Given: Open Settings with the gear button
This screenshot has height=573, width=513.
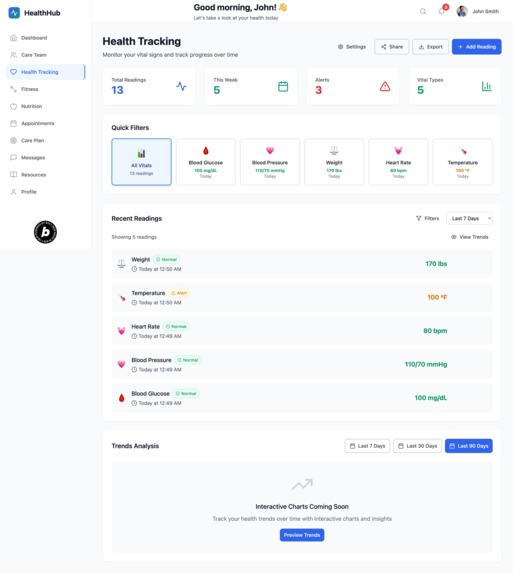Looking at the screenshot, I should pos(352,47).
